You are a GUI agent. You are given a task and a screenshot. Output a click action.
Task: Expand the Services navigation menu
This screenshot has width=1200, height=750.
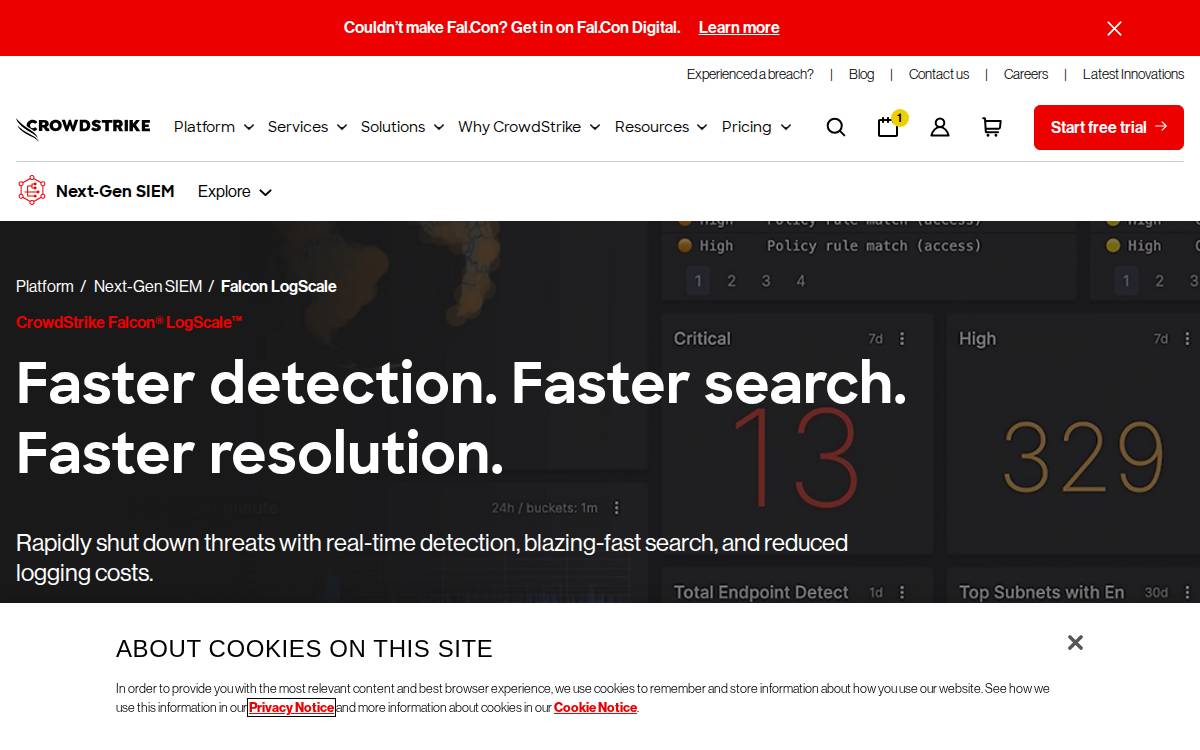tap(307, 127)
